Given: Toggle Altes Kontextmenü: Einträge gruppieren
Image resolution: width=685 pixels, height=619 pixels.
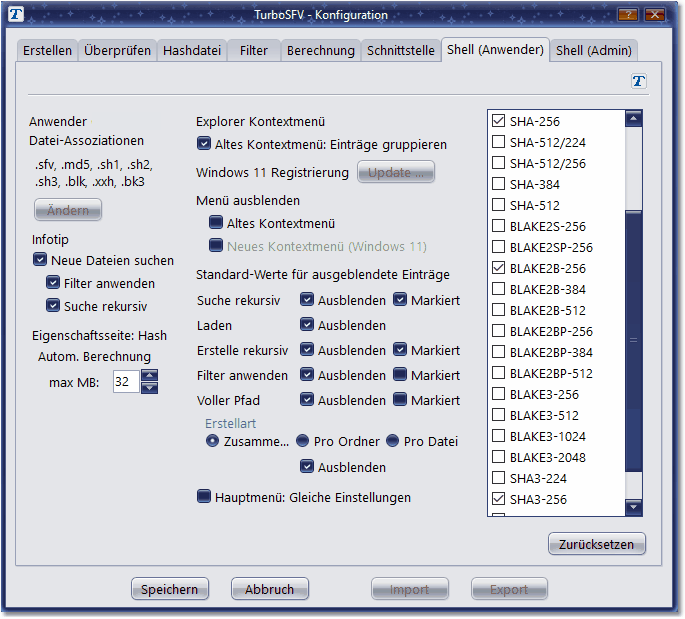Looking at the screenshot, I should point(204,143).
